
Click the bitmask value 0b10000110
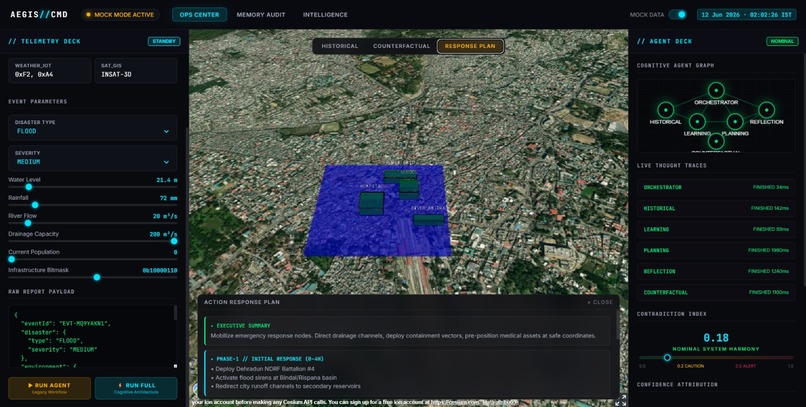(159, 270)
